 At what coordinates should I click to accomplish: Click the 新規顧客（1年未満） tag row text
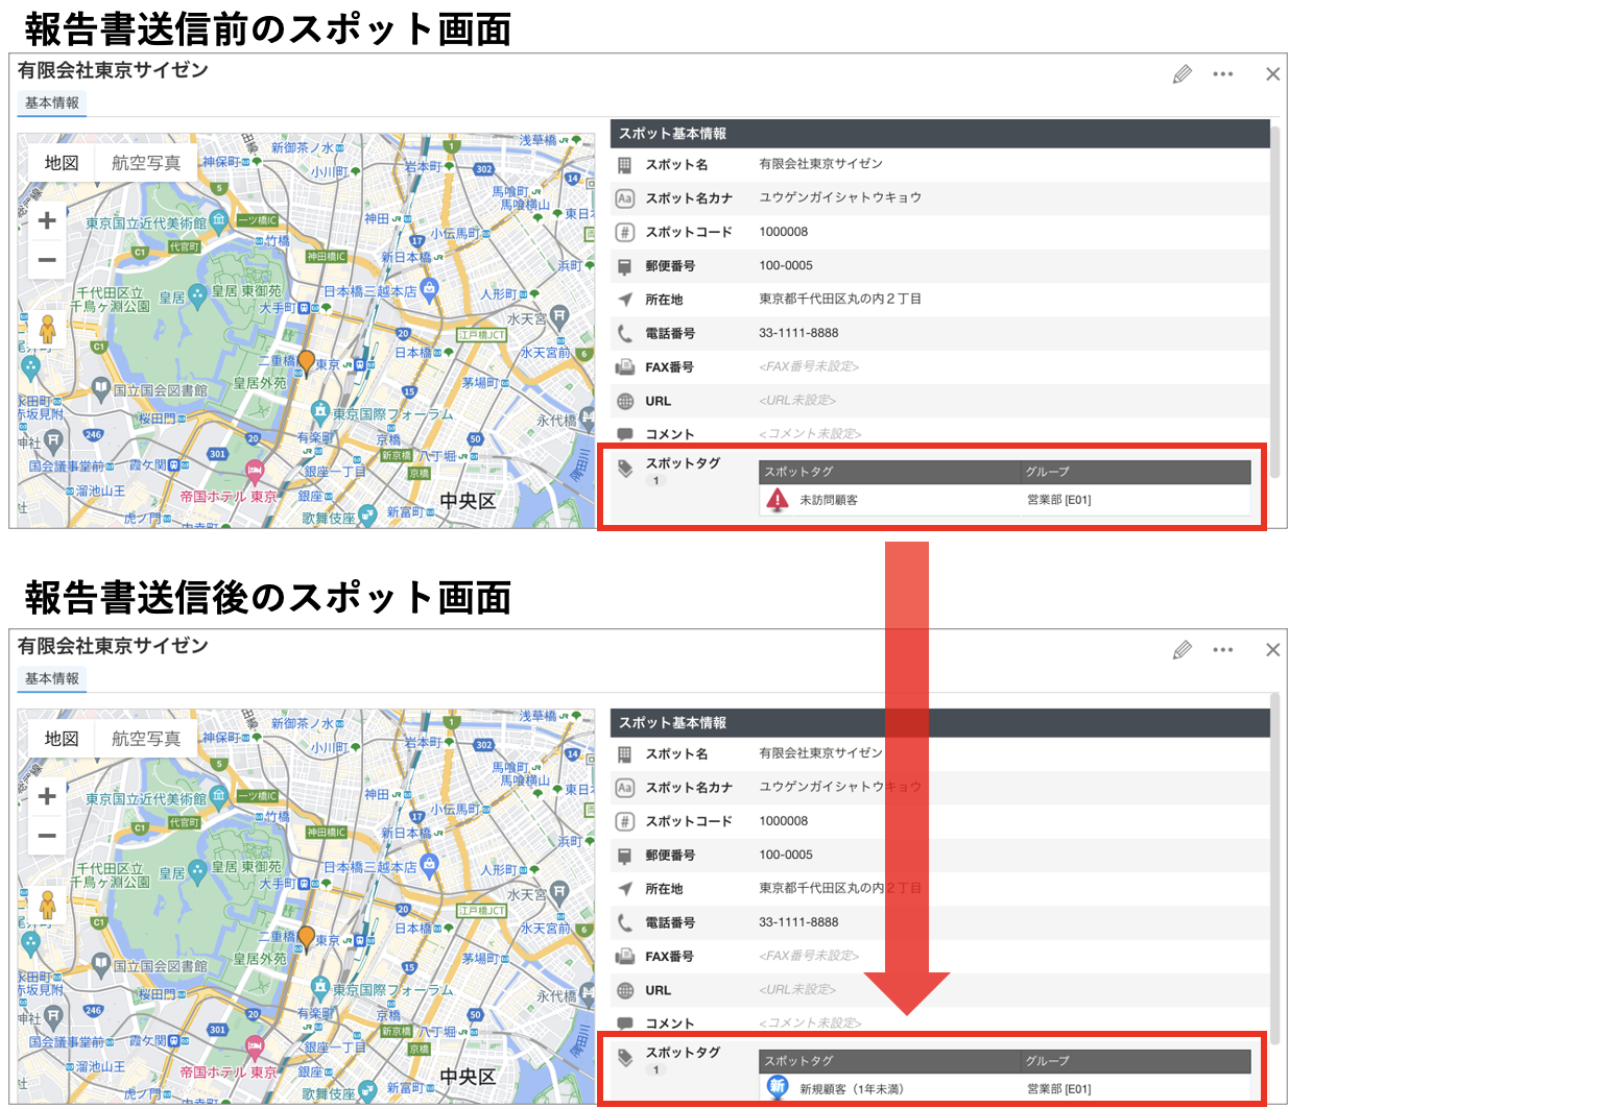pyautogui.click(x=851, y=1089)
